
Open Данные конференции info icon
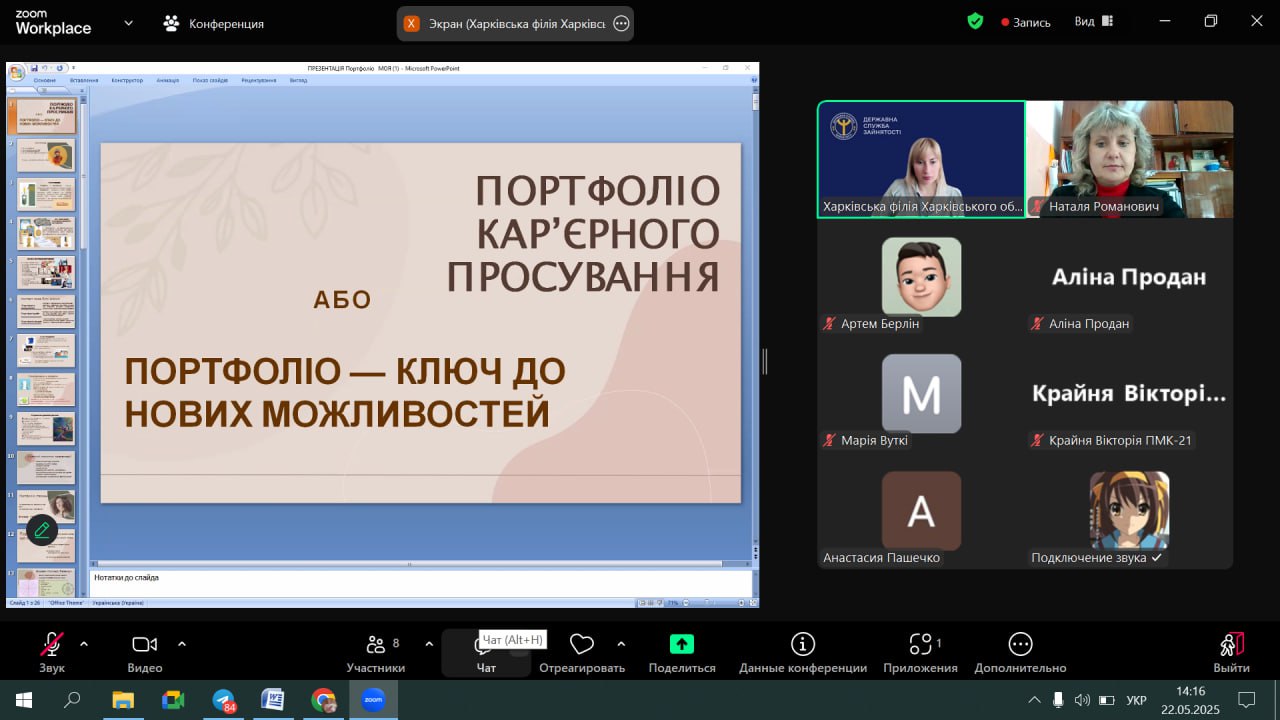click(802, 645)
